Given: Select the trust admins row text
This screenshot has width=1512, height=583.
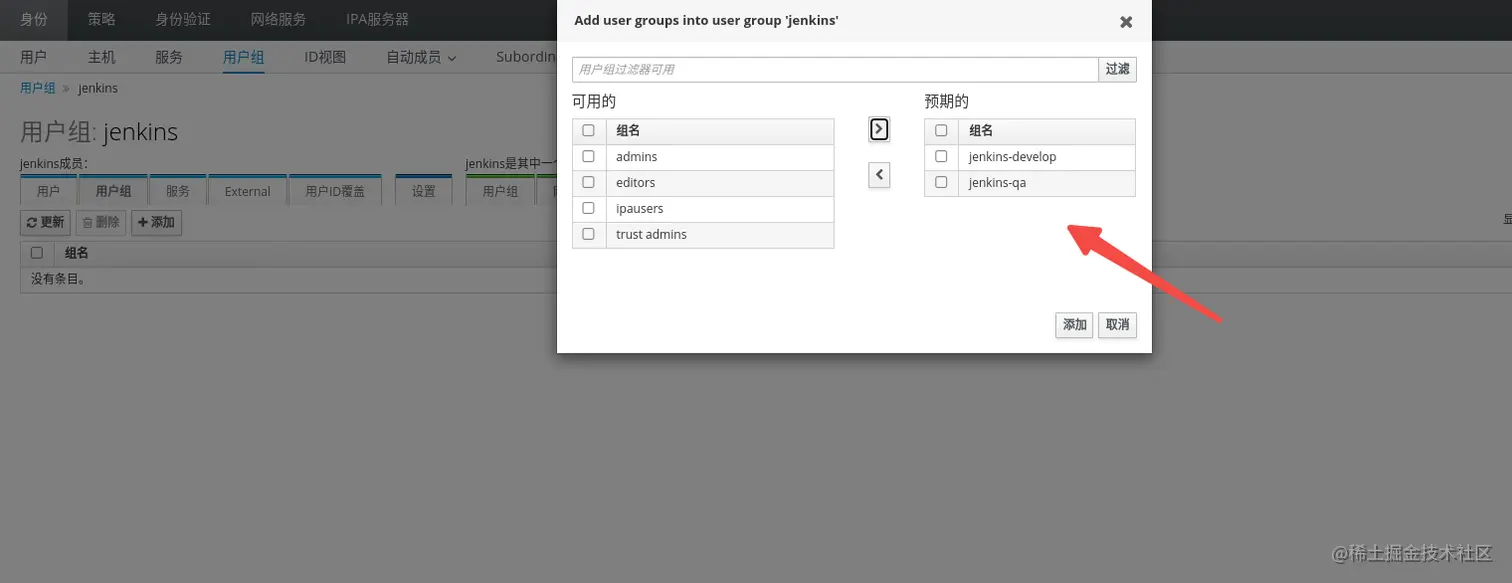Looking at the screenshot, I should tap(651, 234).
